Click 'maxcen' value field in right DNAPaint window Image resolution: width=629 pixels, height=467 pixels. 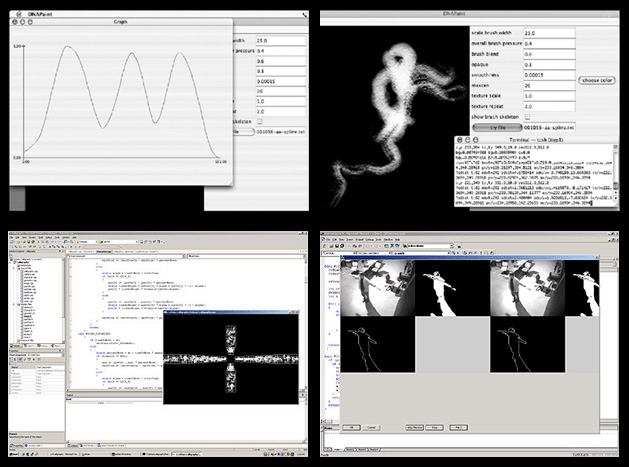click(549, 85)
